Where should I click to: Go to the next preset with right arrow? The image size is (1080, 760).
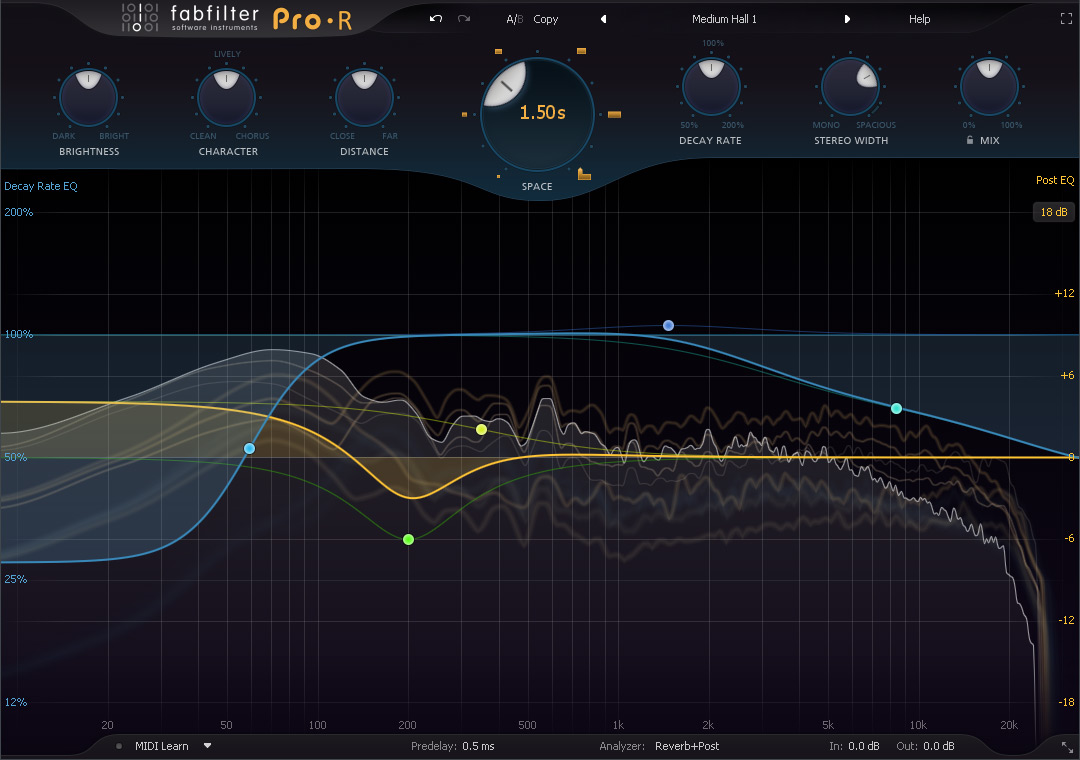847,19
